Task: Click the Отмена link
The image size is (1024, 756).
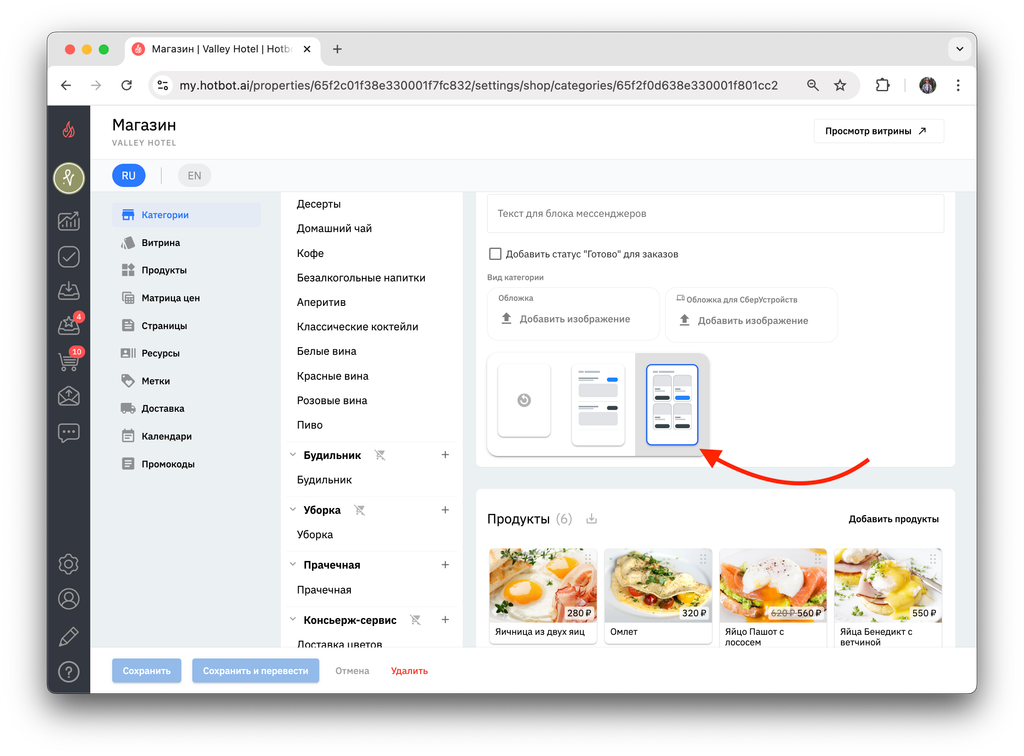Action: 352,671
